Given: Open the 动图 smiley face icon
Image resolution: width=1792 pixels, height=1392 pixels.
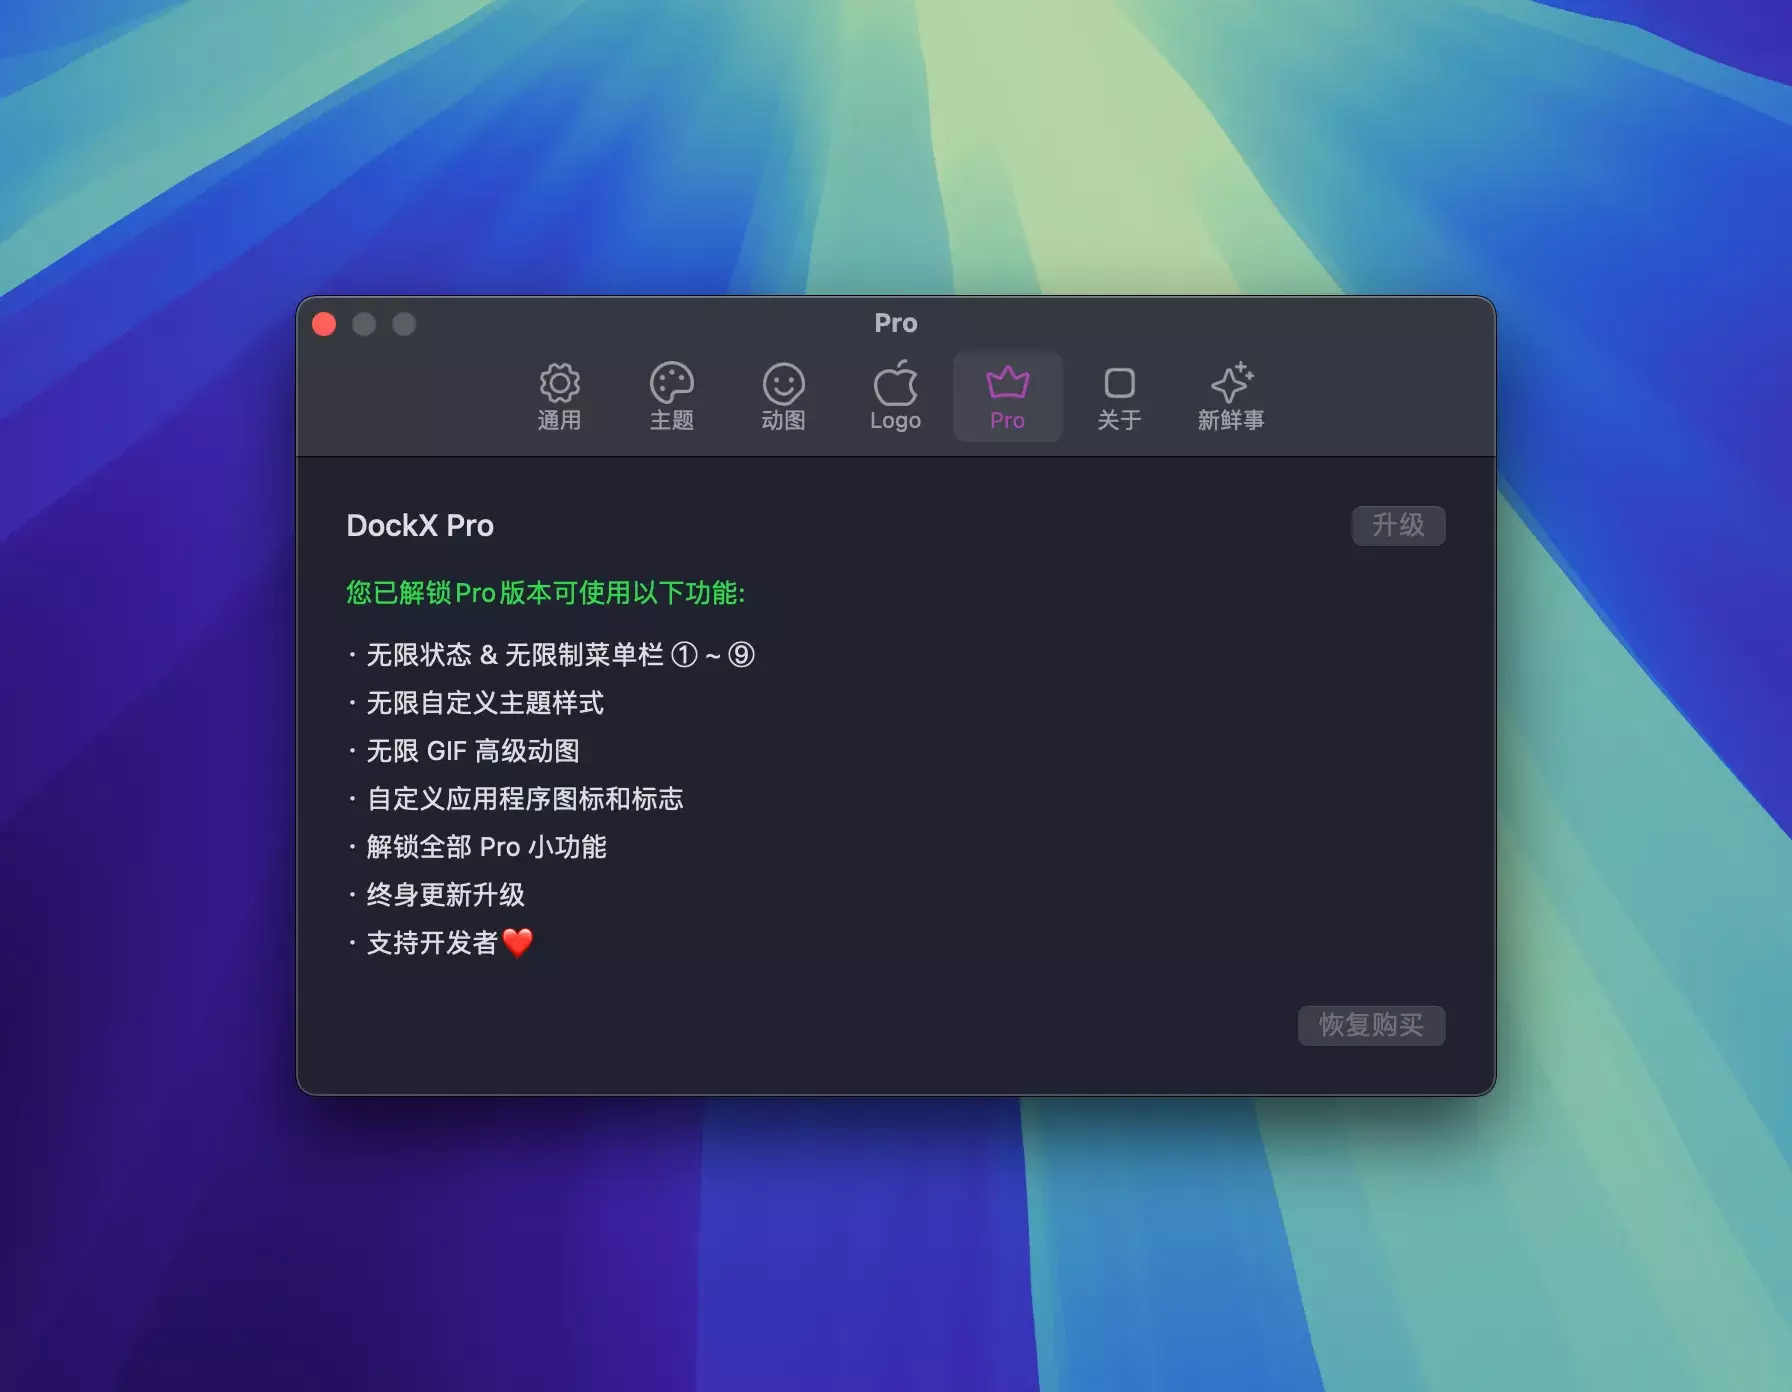Looking at the screenshot, I should pos(783,383).
